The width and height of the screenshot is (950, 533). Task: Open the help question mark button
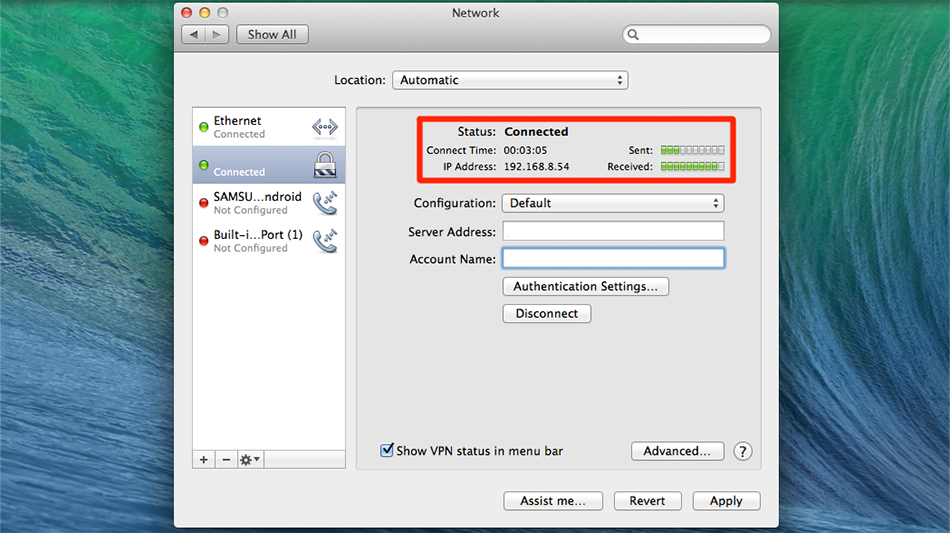point(742,451)
